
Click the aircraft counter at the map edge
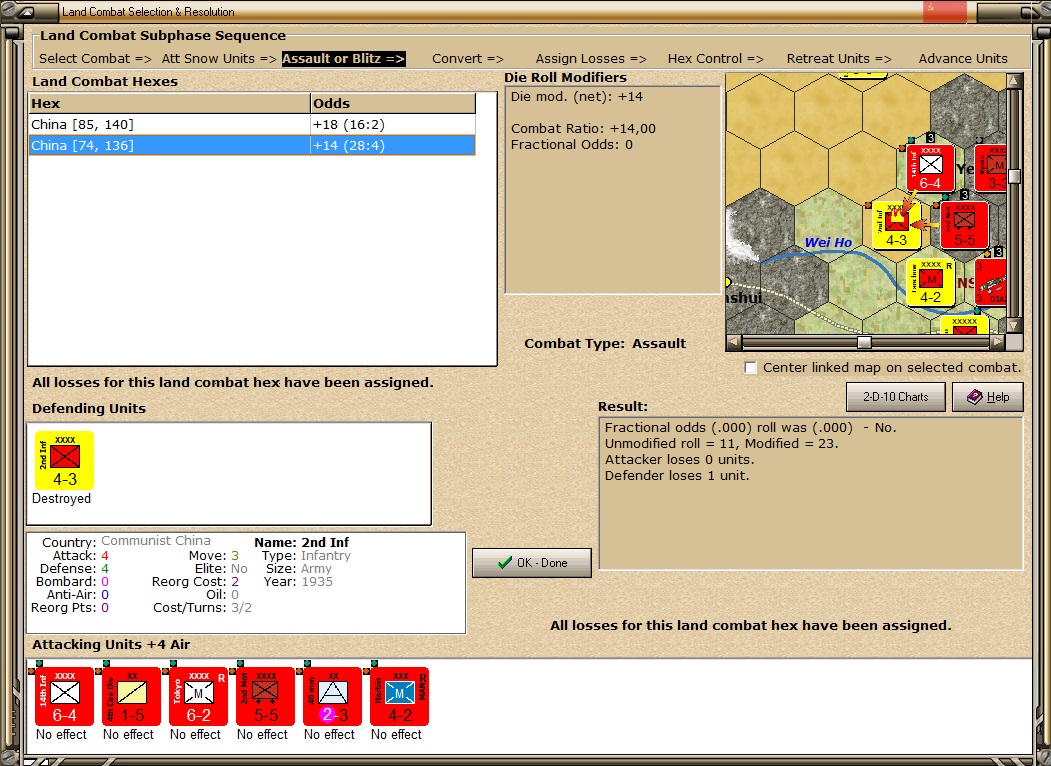coord(991,283)
